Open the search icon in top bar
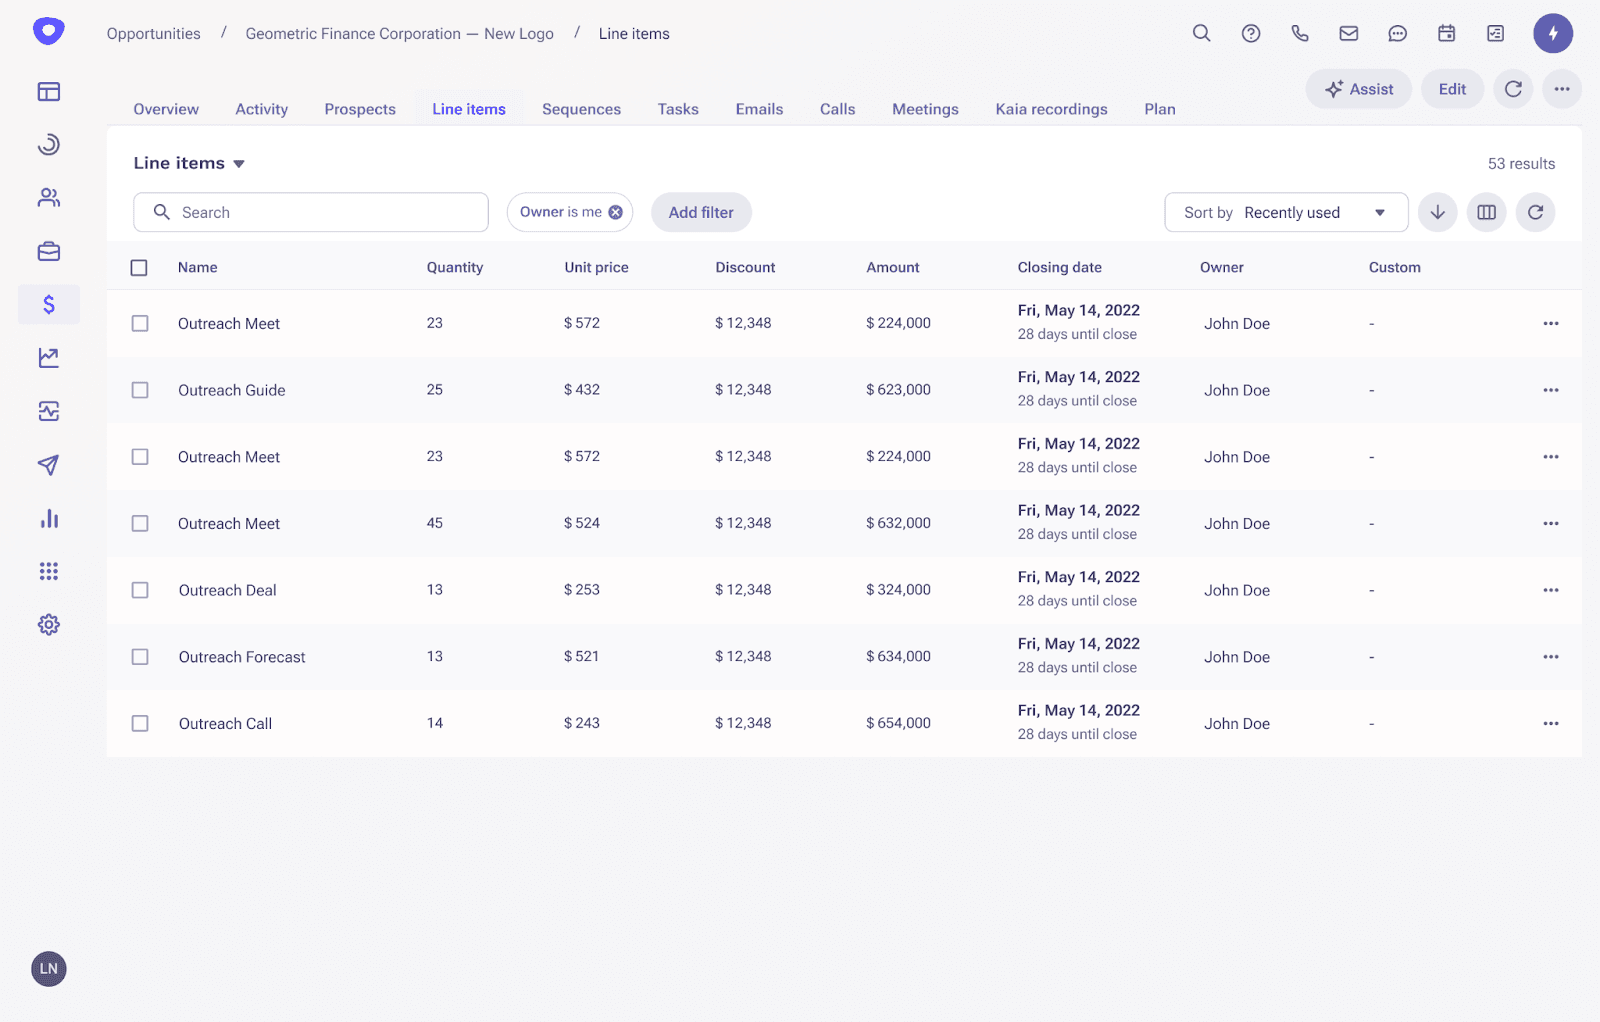 point(1201,33)
